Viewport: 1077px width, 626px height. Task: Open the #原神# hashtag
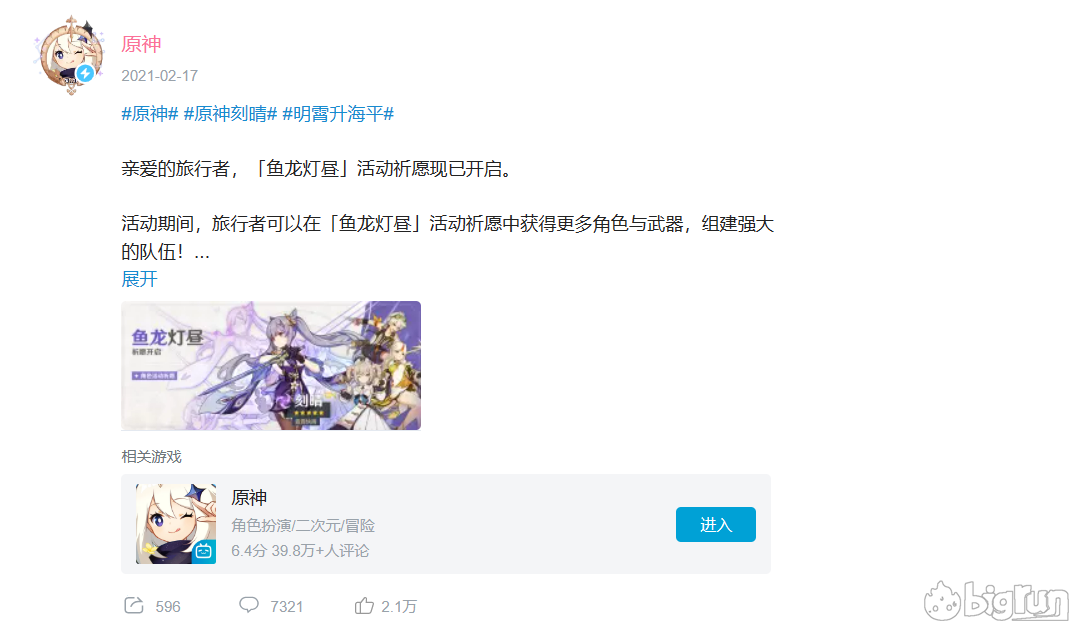[150, 113]
